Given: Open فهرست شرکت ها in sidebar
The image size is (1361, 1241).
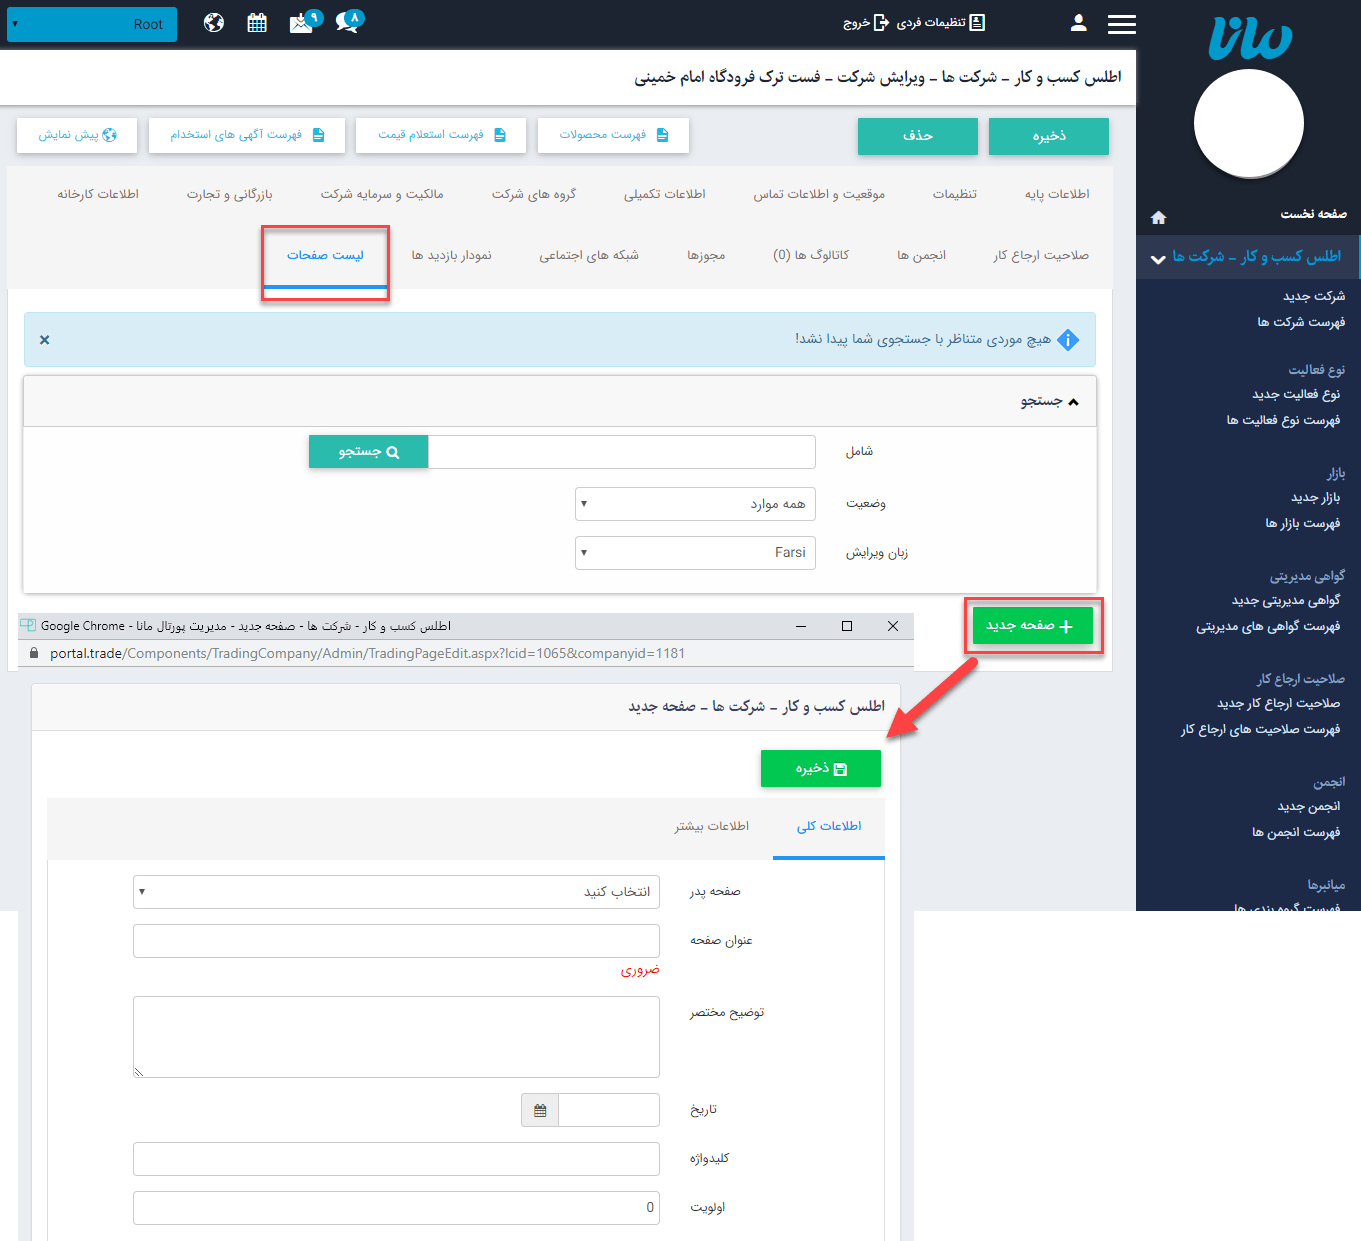Looking at the screenshot, I should [x=1300, y=322].
